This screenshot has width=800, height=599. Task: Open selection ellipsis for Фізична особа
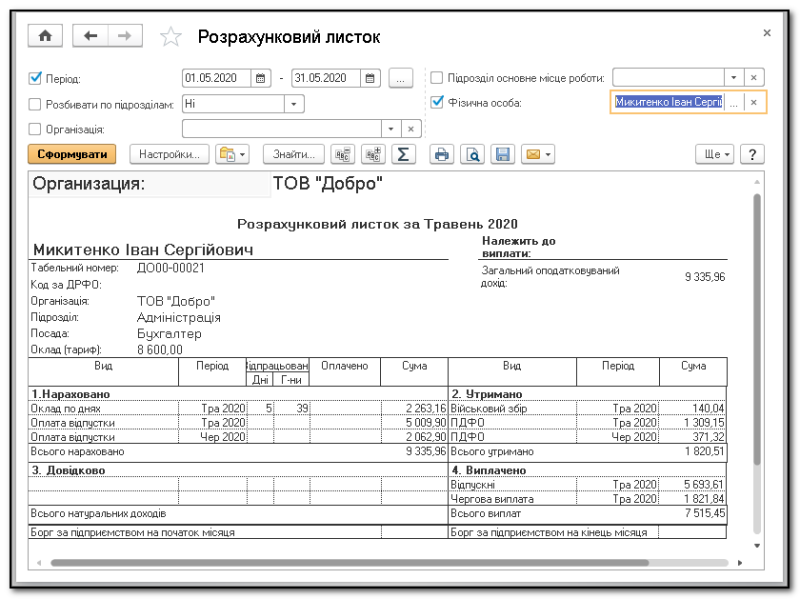pyautogui.click(x=734, y=103)
